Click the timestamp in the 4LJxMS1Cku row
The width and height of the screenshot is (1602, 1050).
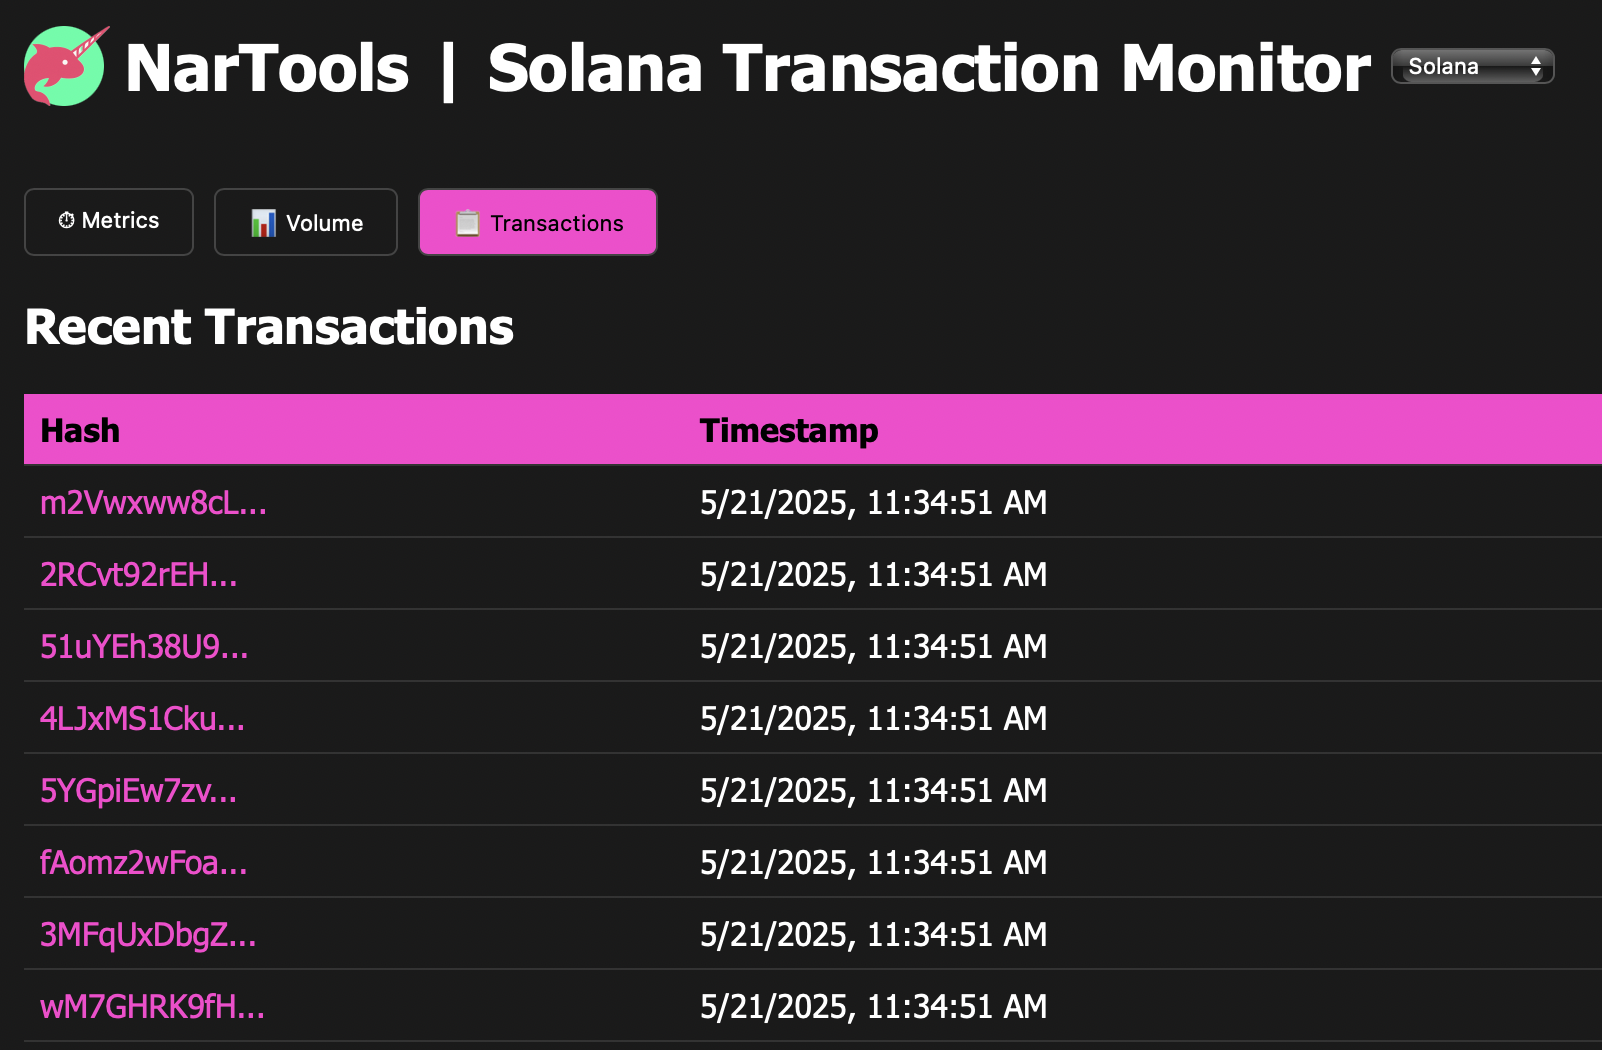pos(873,718)
